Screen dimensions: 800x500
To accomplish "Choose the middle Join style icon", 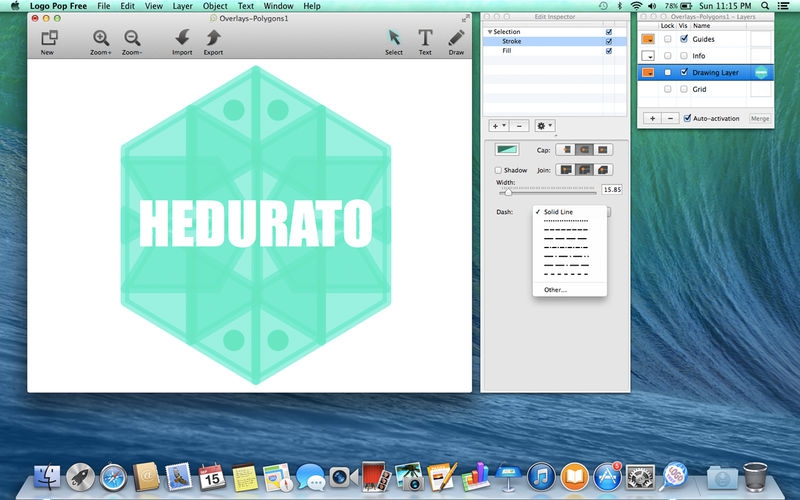I will (584, 169).
